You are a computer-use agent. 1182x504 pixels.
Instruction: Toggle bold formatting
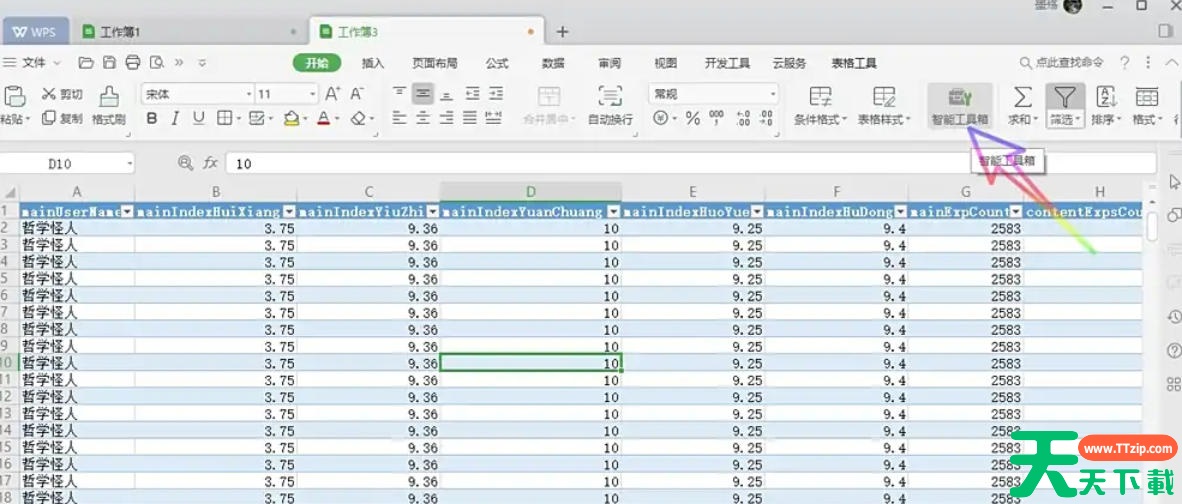tap(152, 119)
